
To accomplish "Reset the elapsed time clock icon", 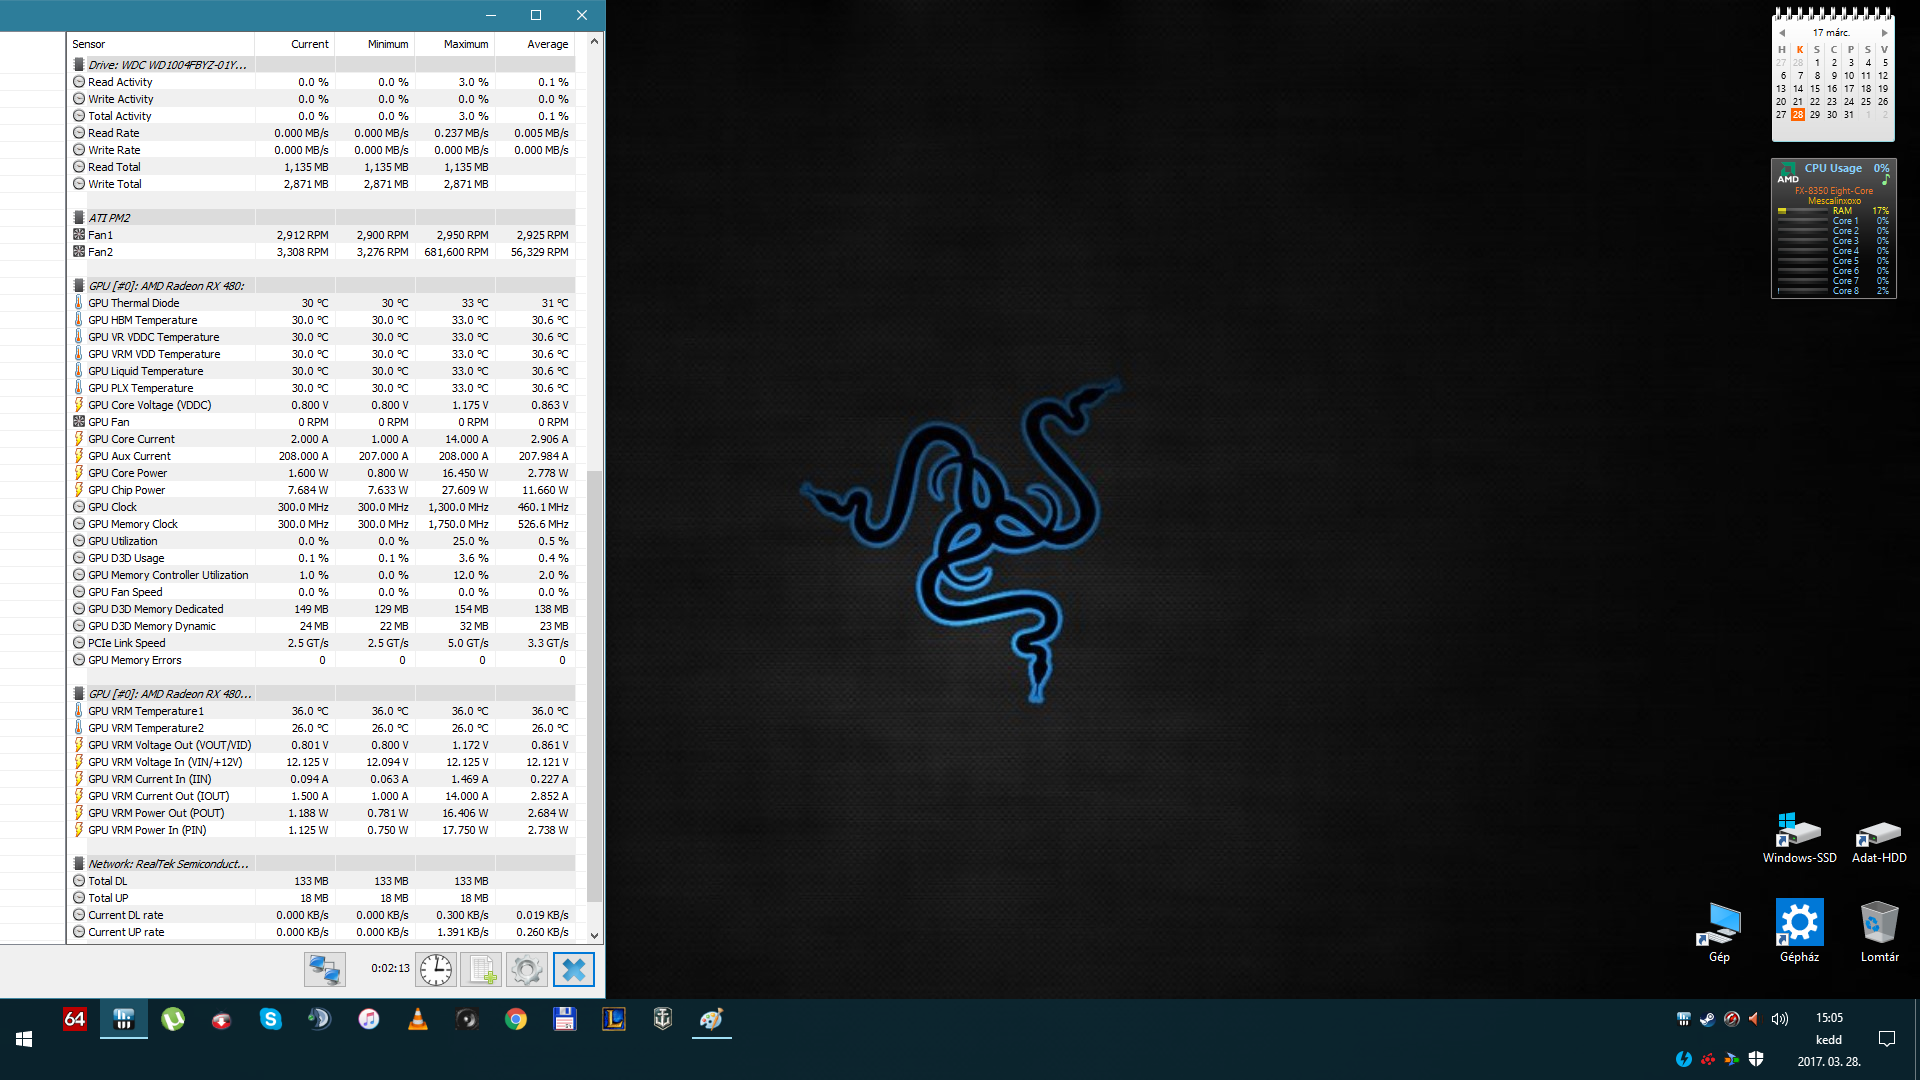I will [x=436, y=969].
